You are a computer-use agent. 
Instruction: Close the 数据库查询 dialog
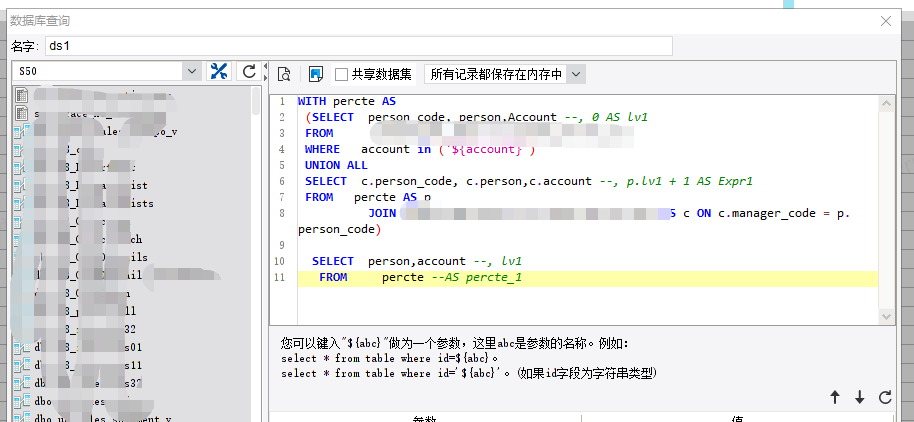pyautogui.click(x=886, y=20)
